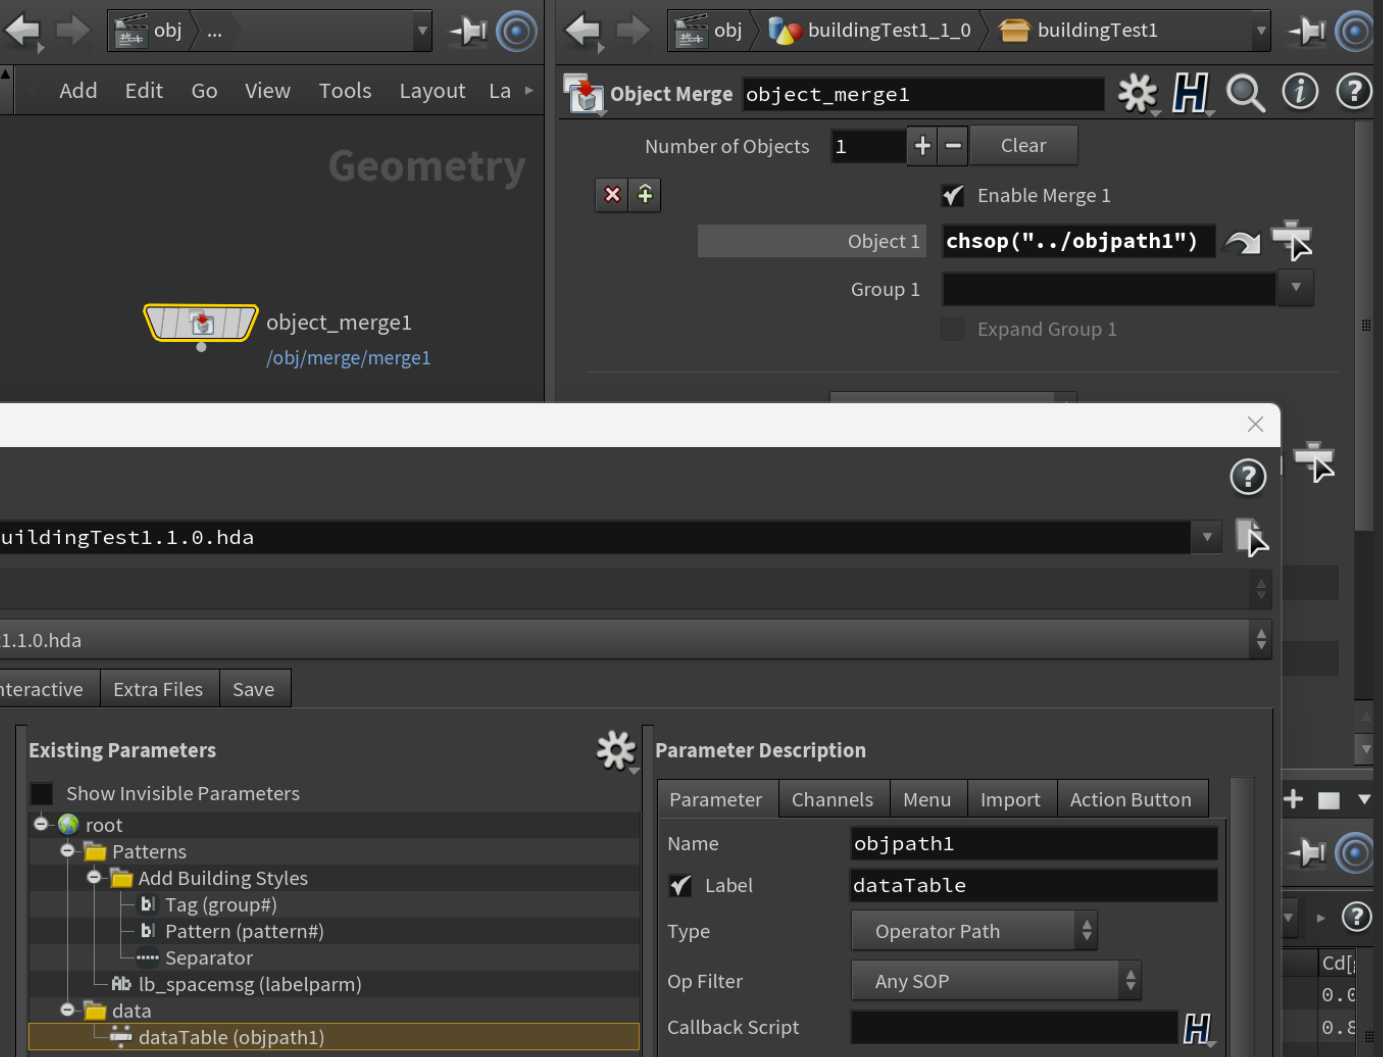
Task: Browse for hda file with file chooser icon
Action: tap(1251, 537)
